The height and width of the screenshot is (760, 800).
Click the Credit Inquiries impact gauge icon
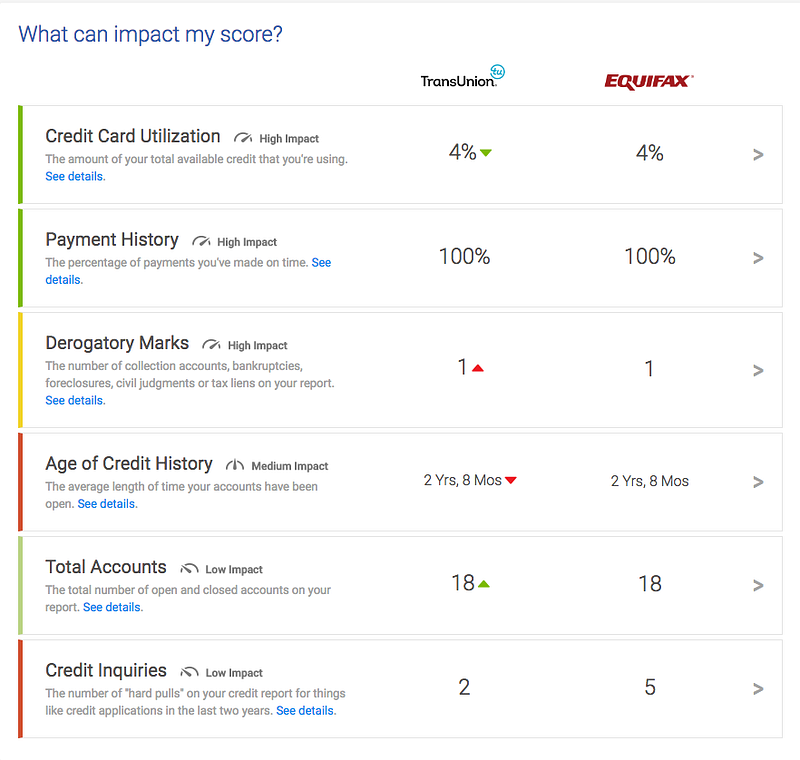(x=190, y=672)
